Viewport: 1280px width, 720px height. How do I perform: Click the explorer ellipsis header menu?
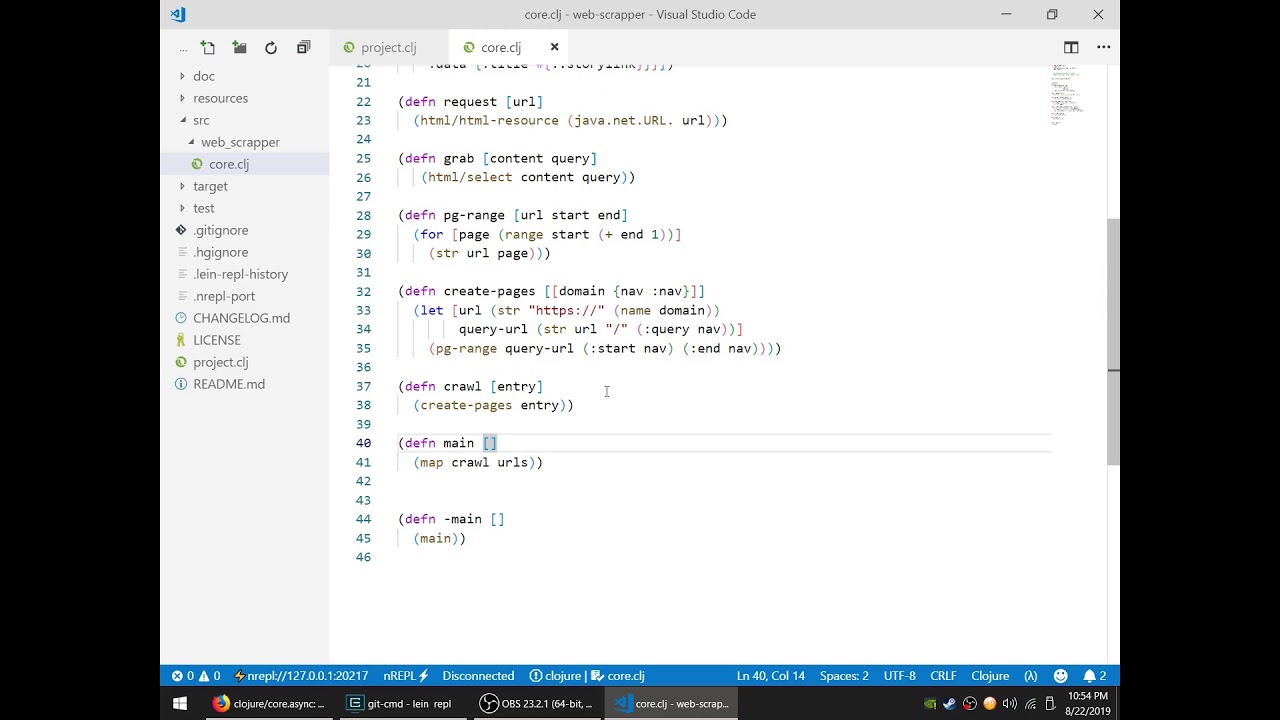pos(182,48)
